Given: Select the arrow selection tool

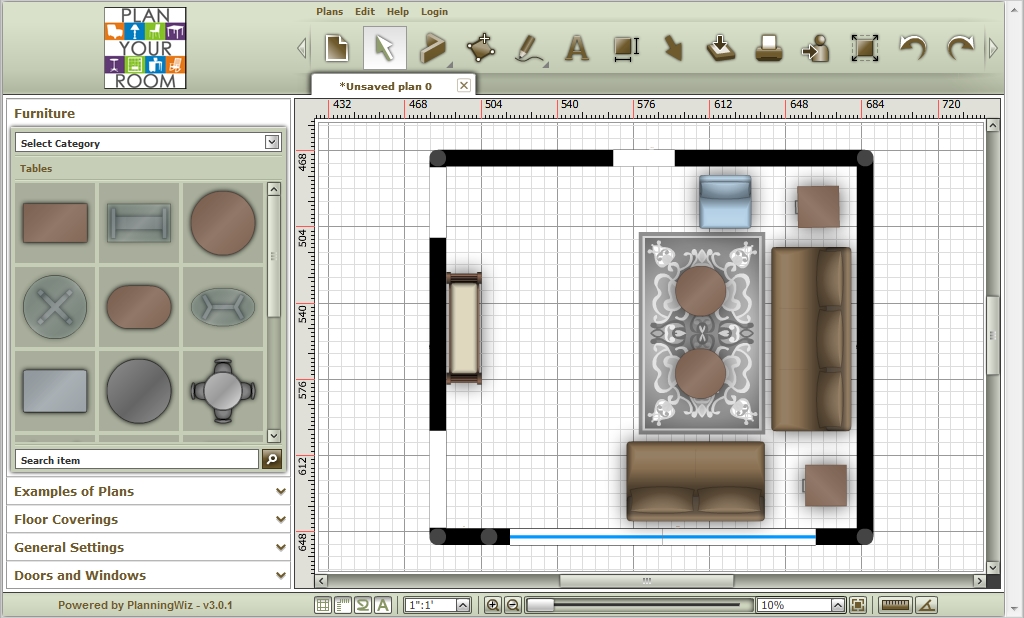Looking at the screenshot, I should (383, 47).
